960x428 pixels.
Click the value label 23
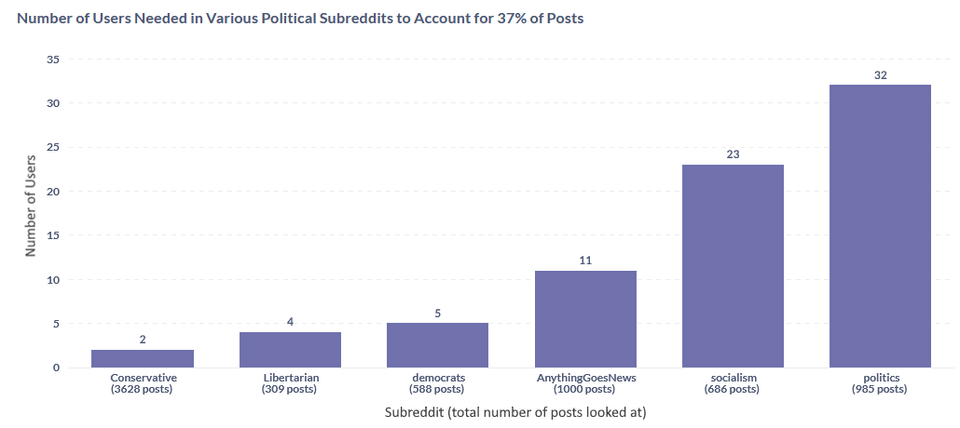tap(733, 154)
